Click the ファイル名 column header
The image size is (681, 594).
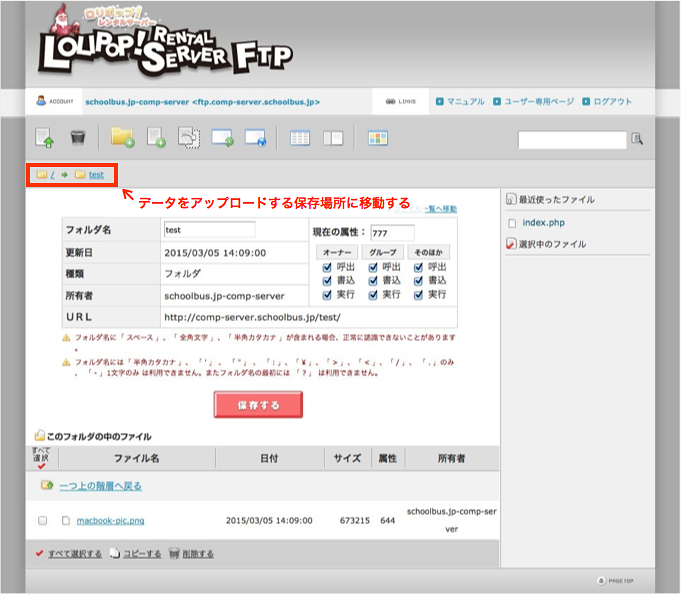(x=136, y=458)
